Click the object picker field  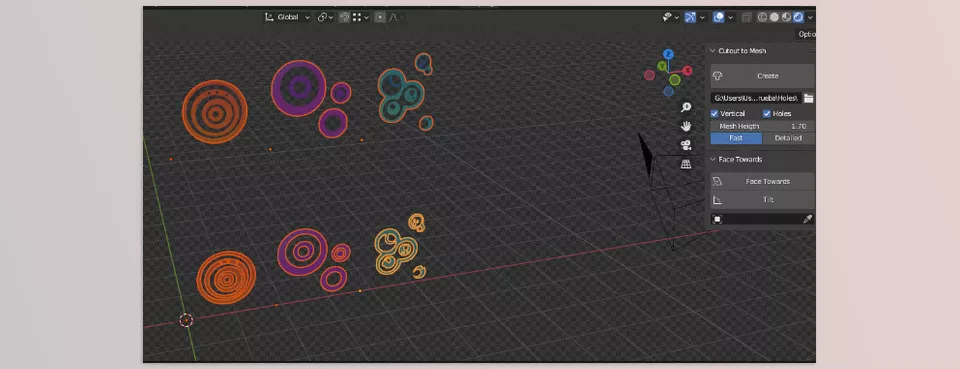coord(756,219)
